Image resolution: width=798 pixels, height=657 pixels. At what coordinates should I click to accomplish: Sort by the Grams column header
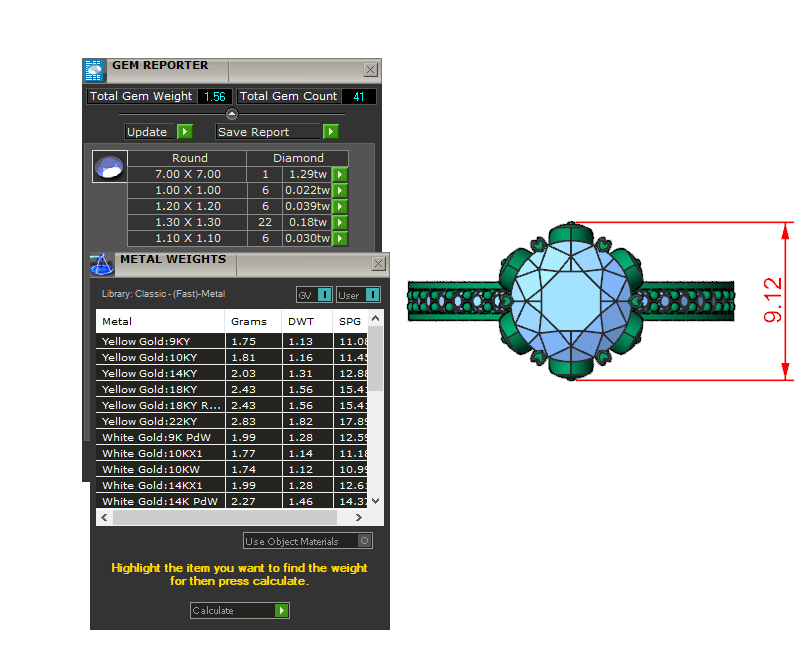pyautogui.click(x=249, y=322)
